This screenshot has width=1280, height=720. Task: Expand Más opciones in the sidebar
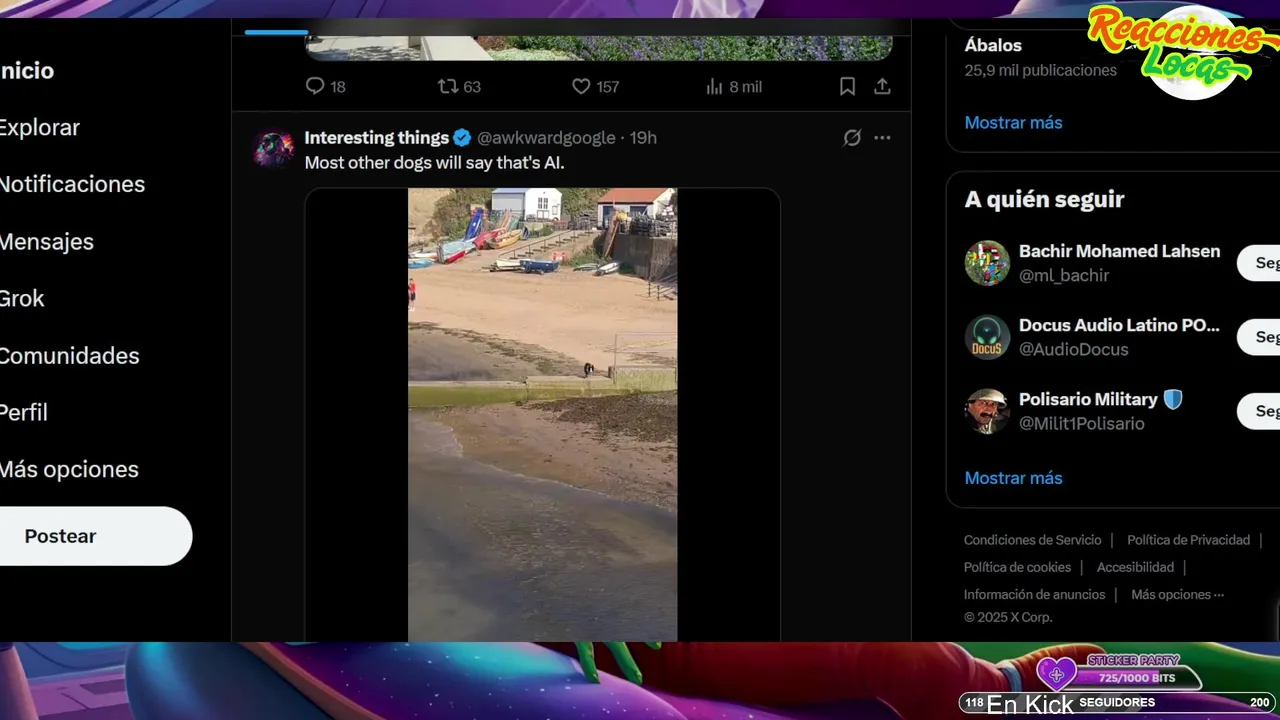[69, 470]
